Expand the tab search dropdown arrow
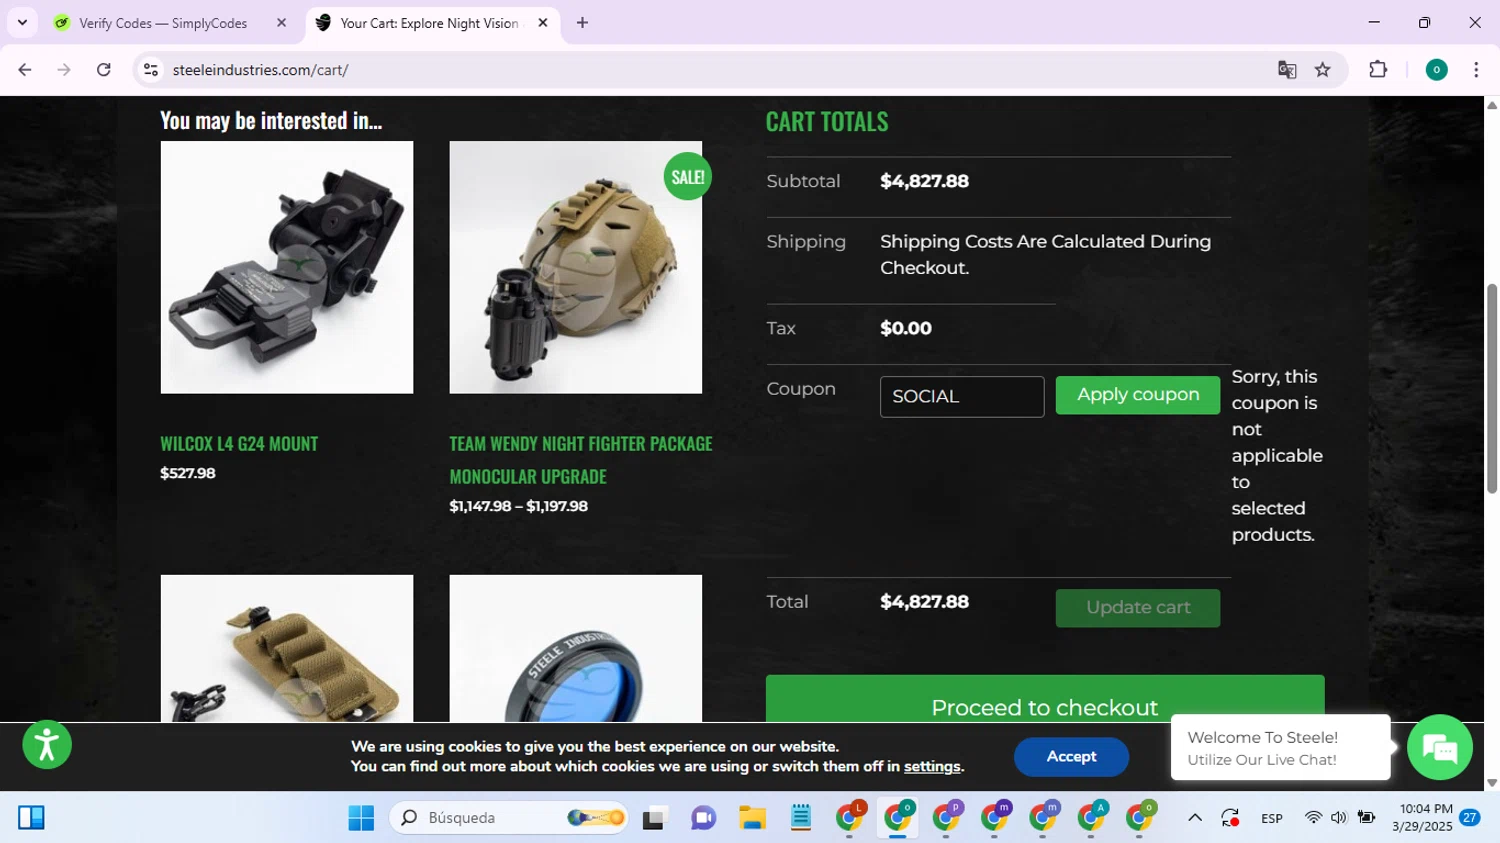 22,23
